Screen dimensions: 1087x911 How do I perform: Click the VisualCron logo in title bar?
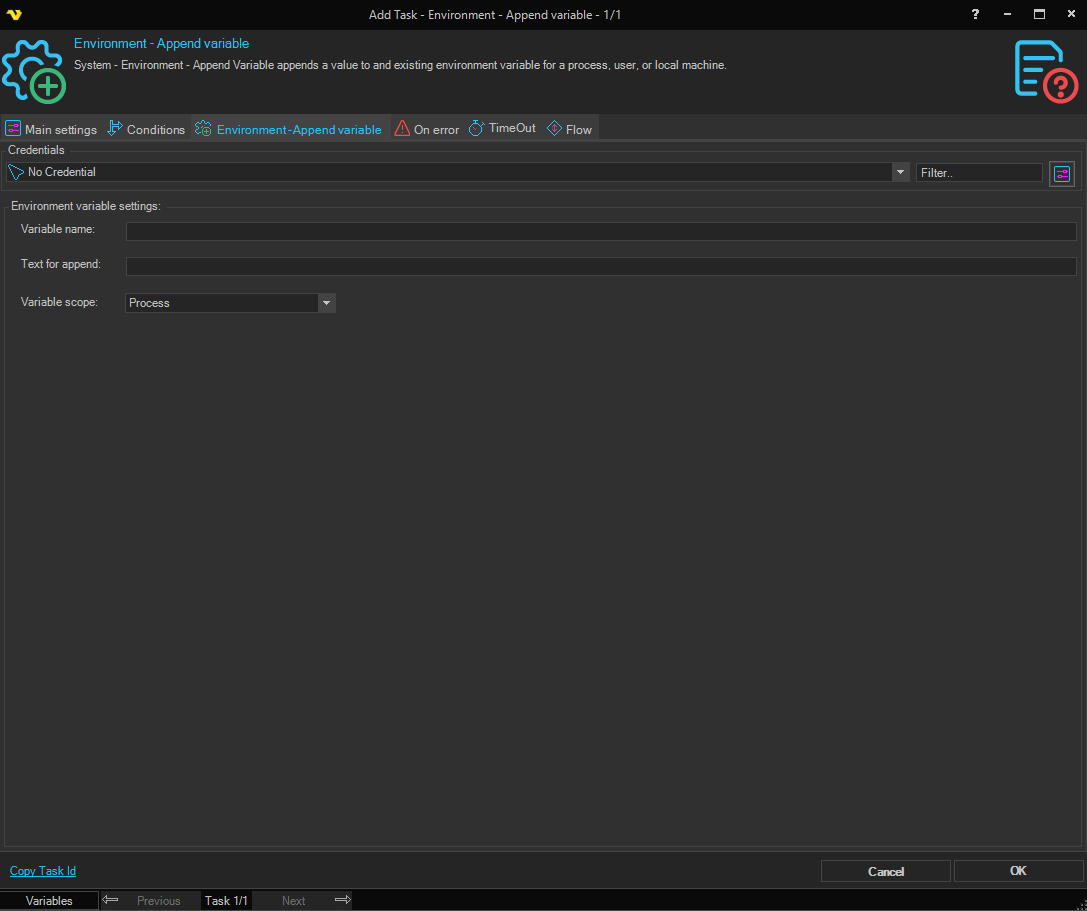[14, 14]
